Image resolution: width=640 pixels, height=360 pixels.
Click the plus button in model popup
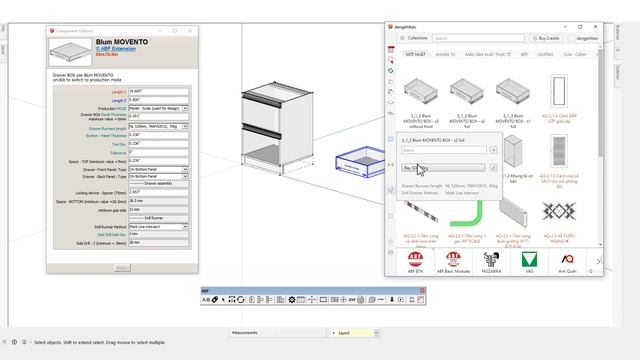493,150
